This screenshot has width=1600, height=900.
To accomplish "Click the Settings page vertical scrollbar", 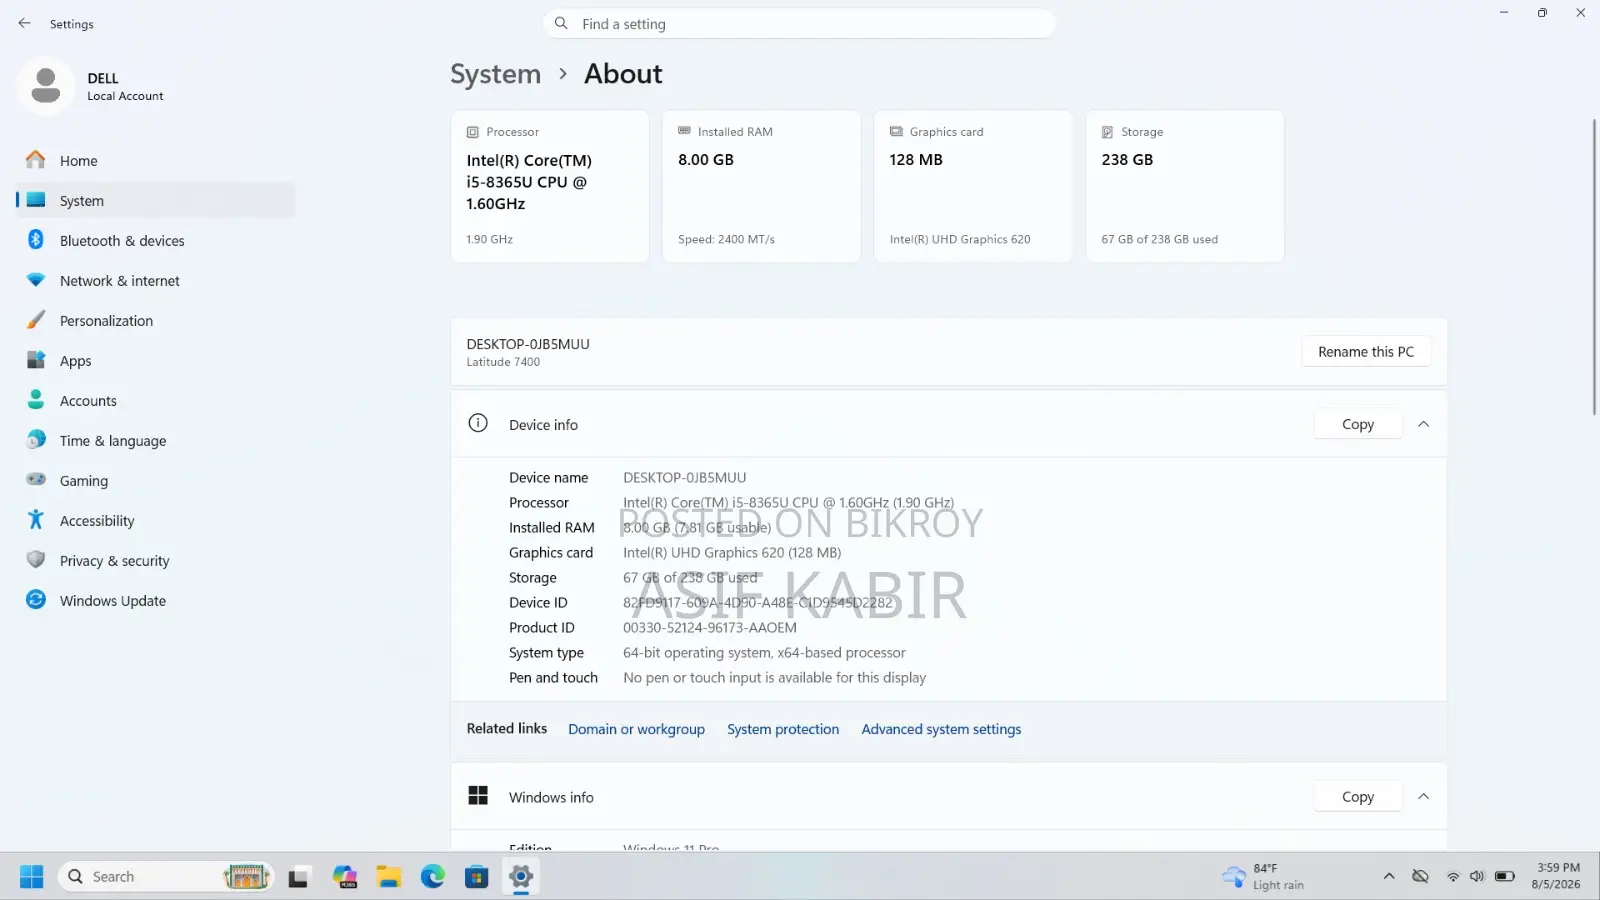I will (x=1594, y=267).
